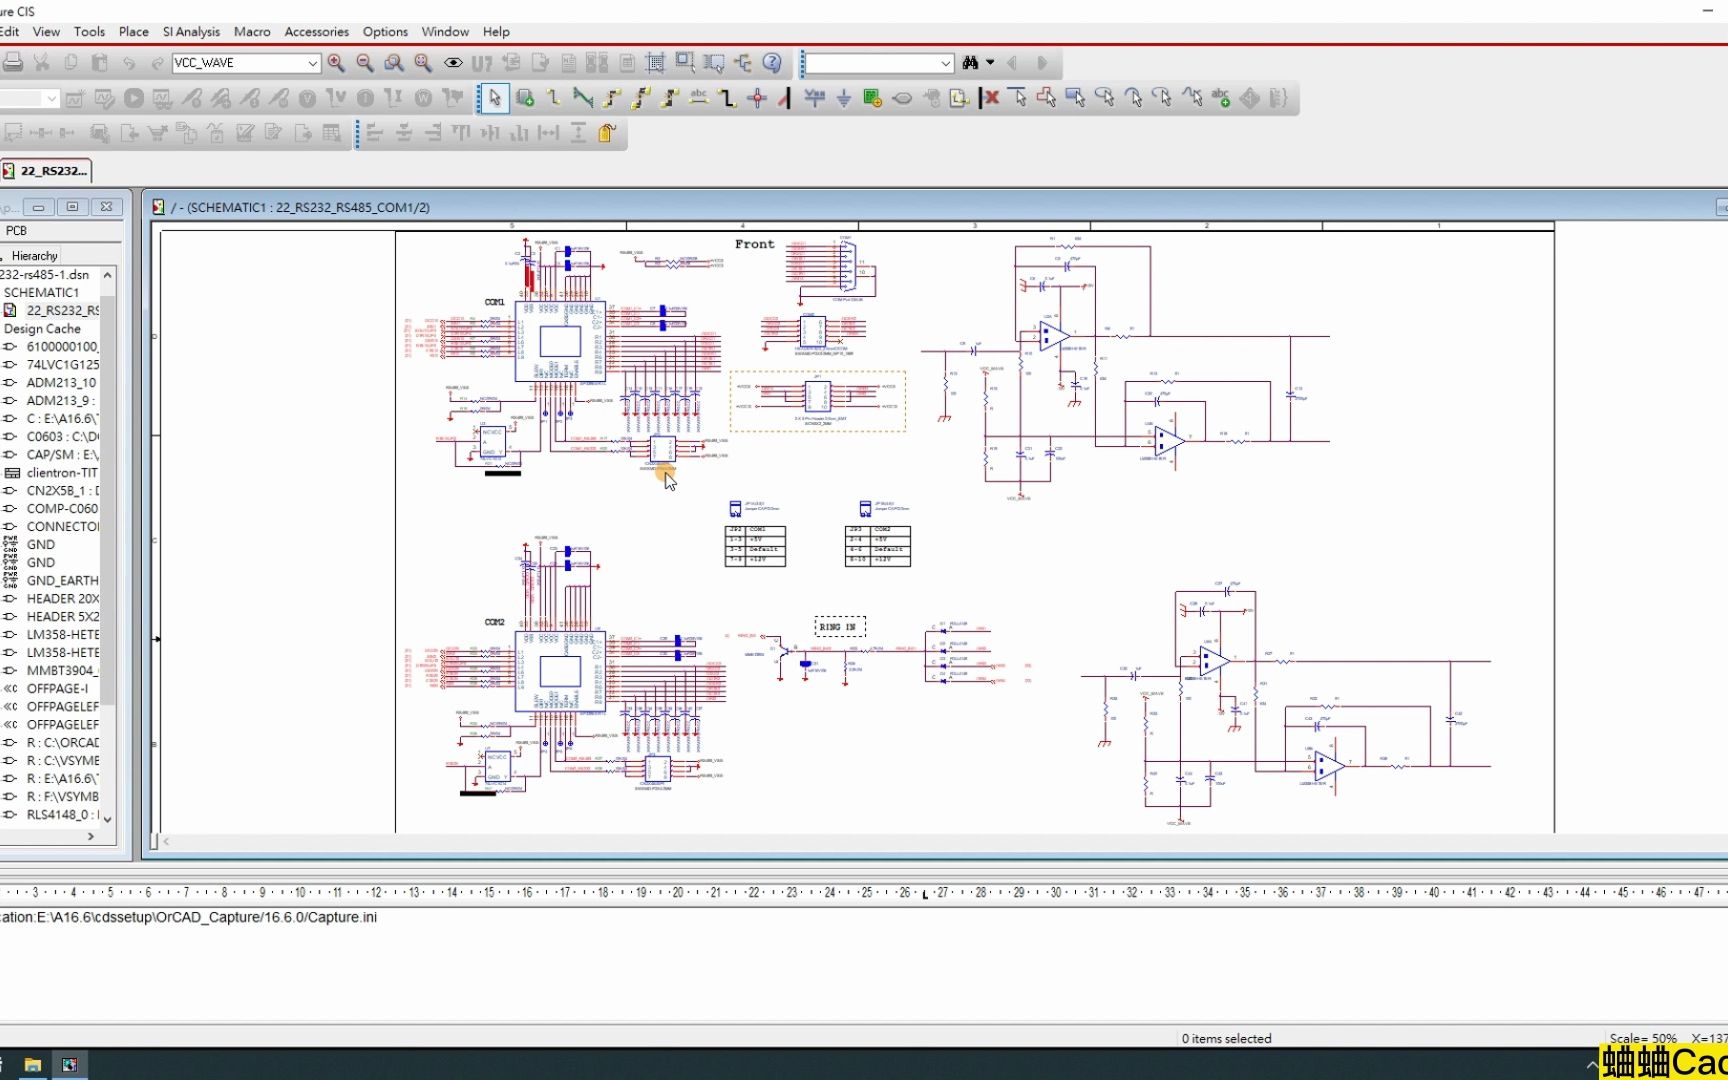Viewport: 1728px width, 1080px height.
Task: Toggle Drag Connected Object mode
Action: tap(714, 63)
